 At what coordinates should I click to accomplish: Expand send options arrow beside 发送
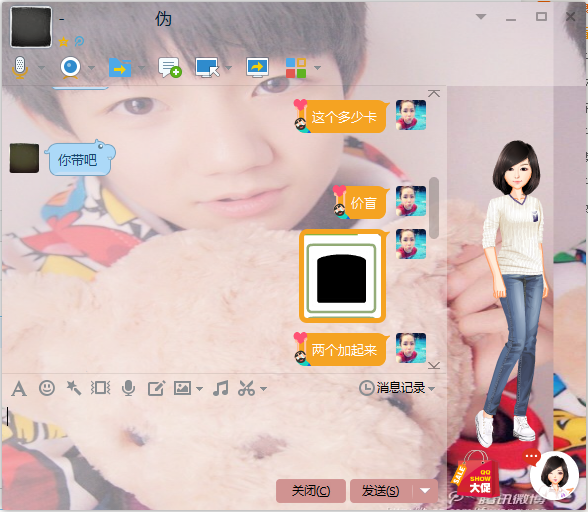point(425,491)
